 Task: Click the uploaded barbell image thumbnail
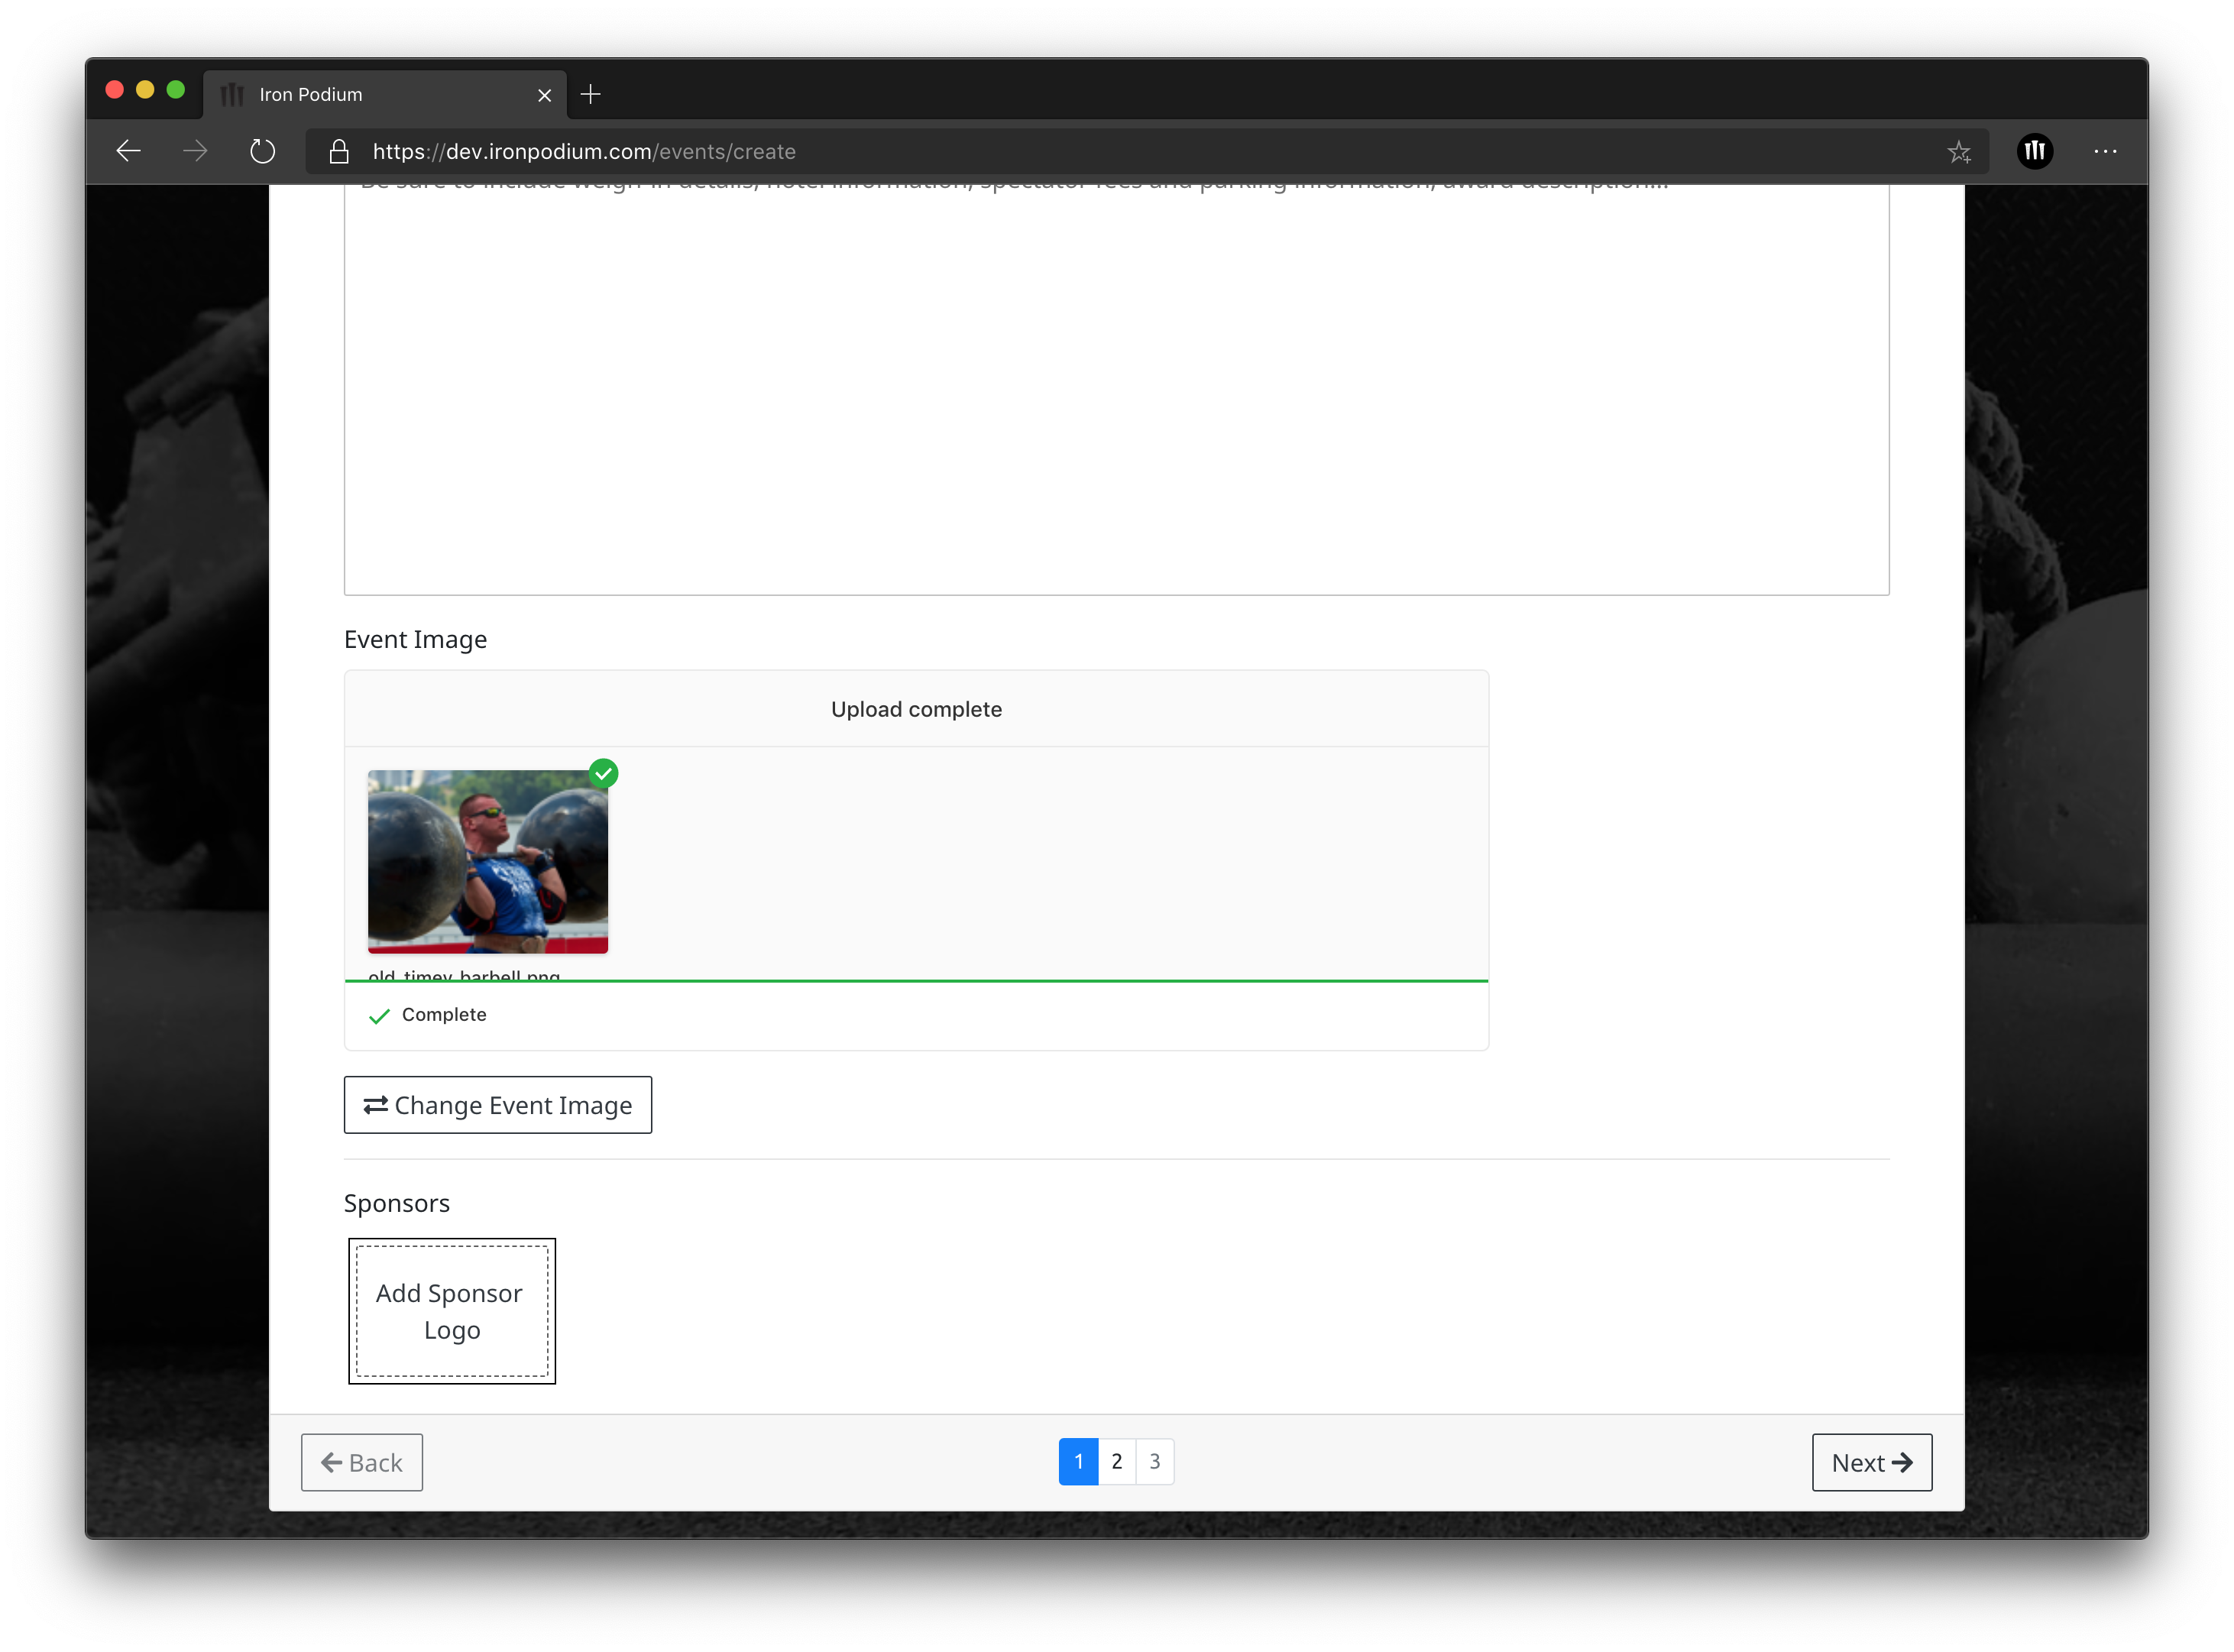487,861
